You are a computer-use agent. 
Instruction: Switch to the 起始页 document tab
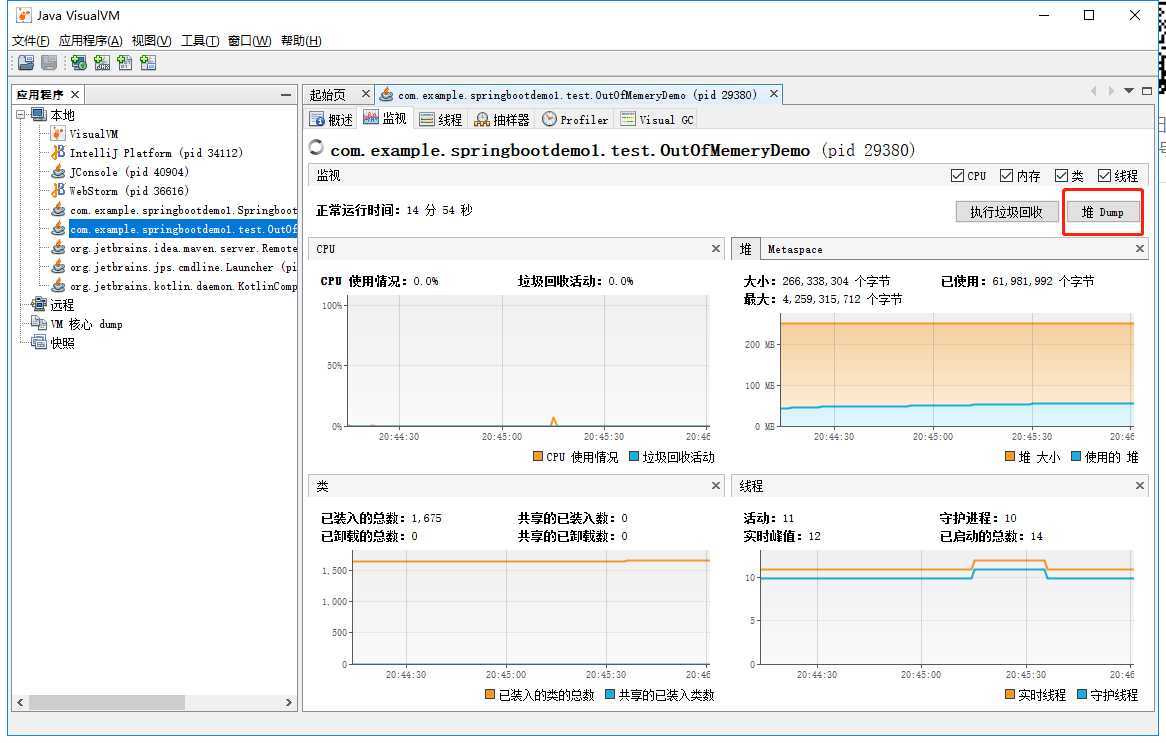[x=328, y=94]
